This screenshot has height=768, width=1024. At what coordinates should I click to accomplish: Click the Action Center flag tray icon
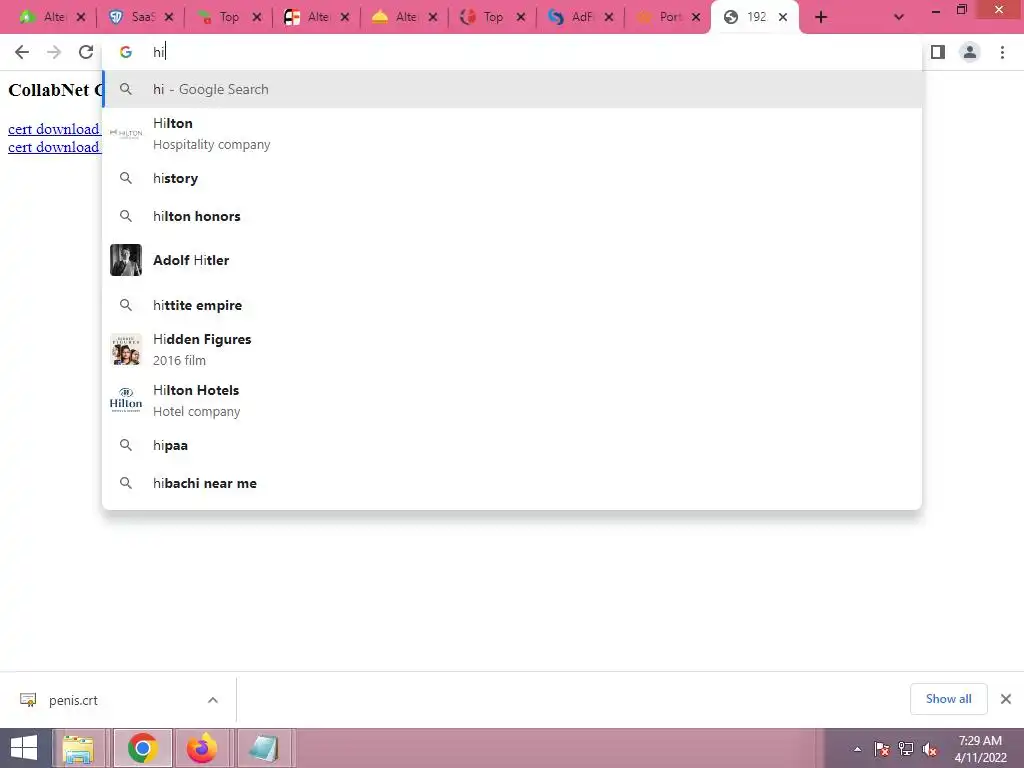point(882,749)
